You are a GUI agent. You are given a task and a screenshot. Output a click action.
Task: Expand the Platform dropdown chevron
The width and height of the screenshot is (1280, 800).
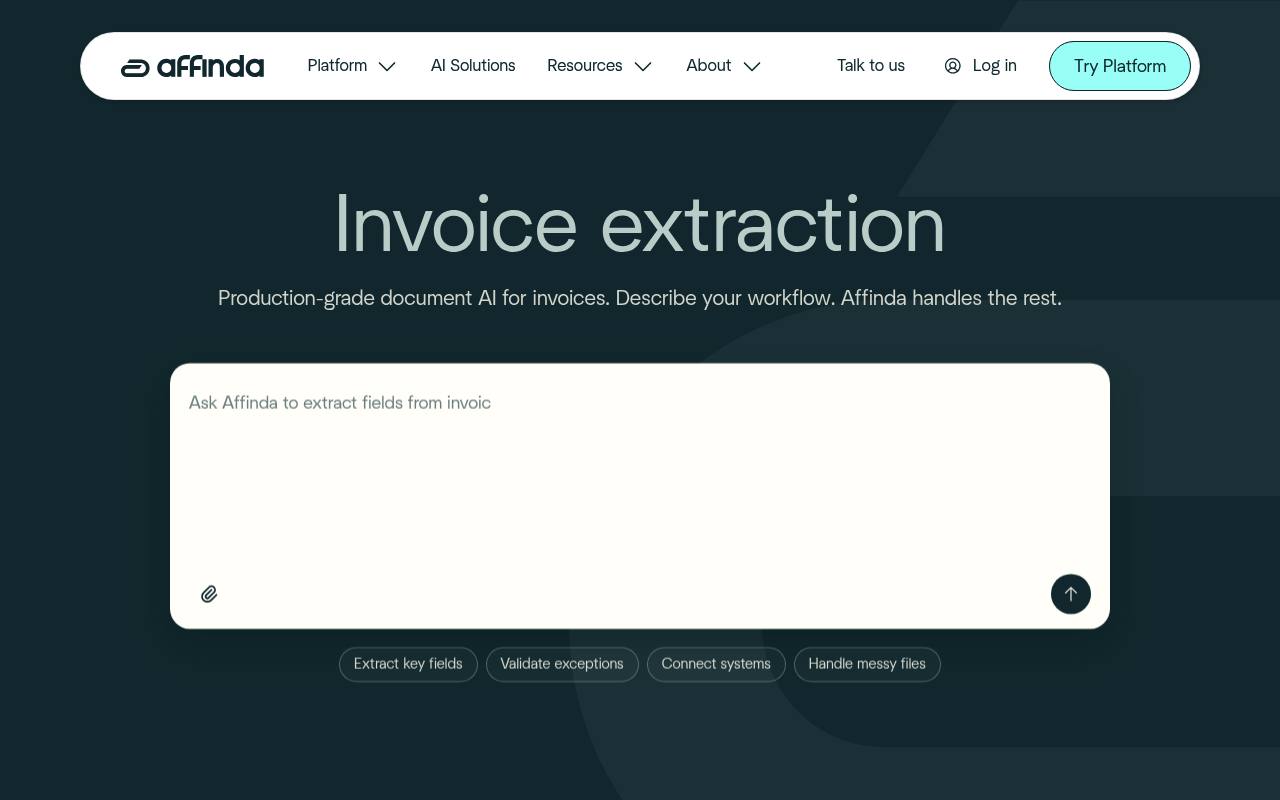[387, 66]
